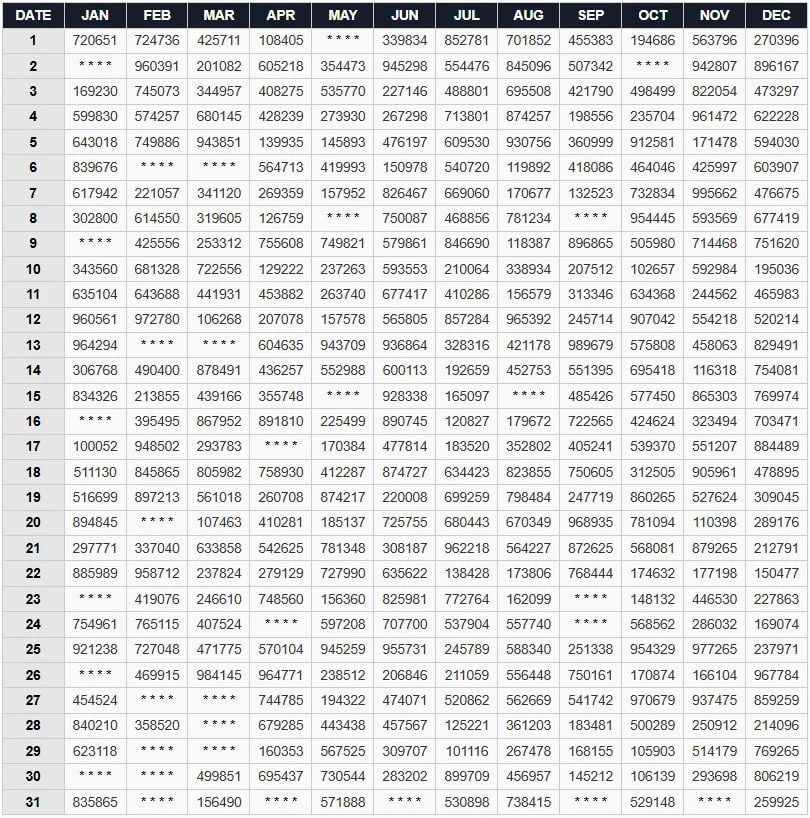Click date row label 31
This screenshot has height=818, width=810.
coord(33,802)
